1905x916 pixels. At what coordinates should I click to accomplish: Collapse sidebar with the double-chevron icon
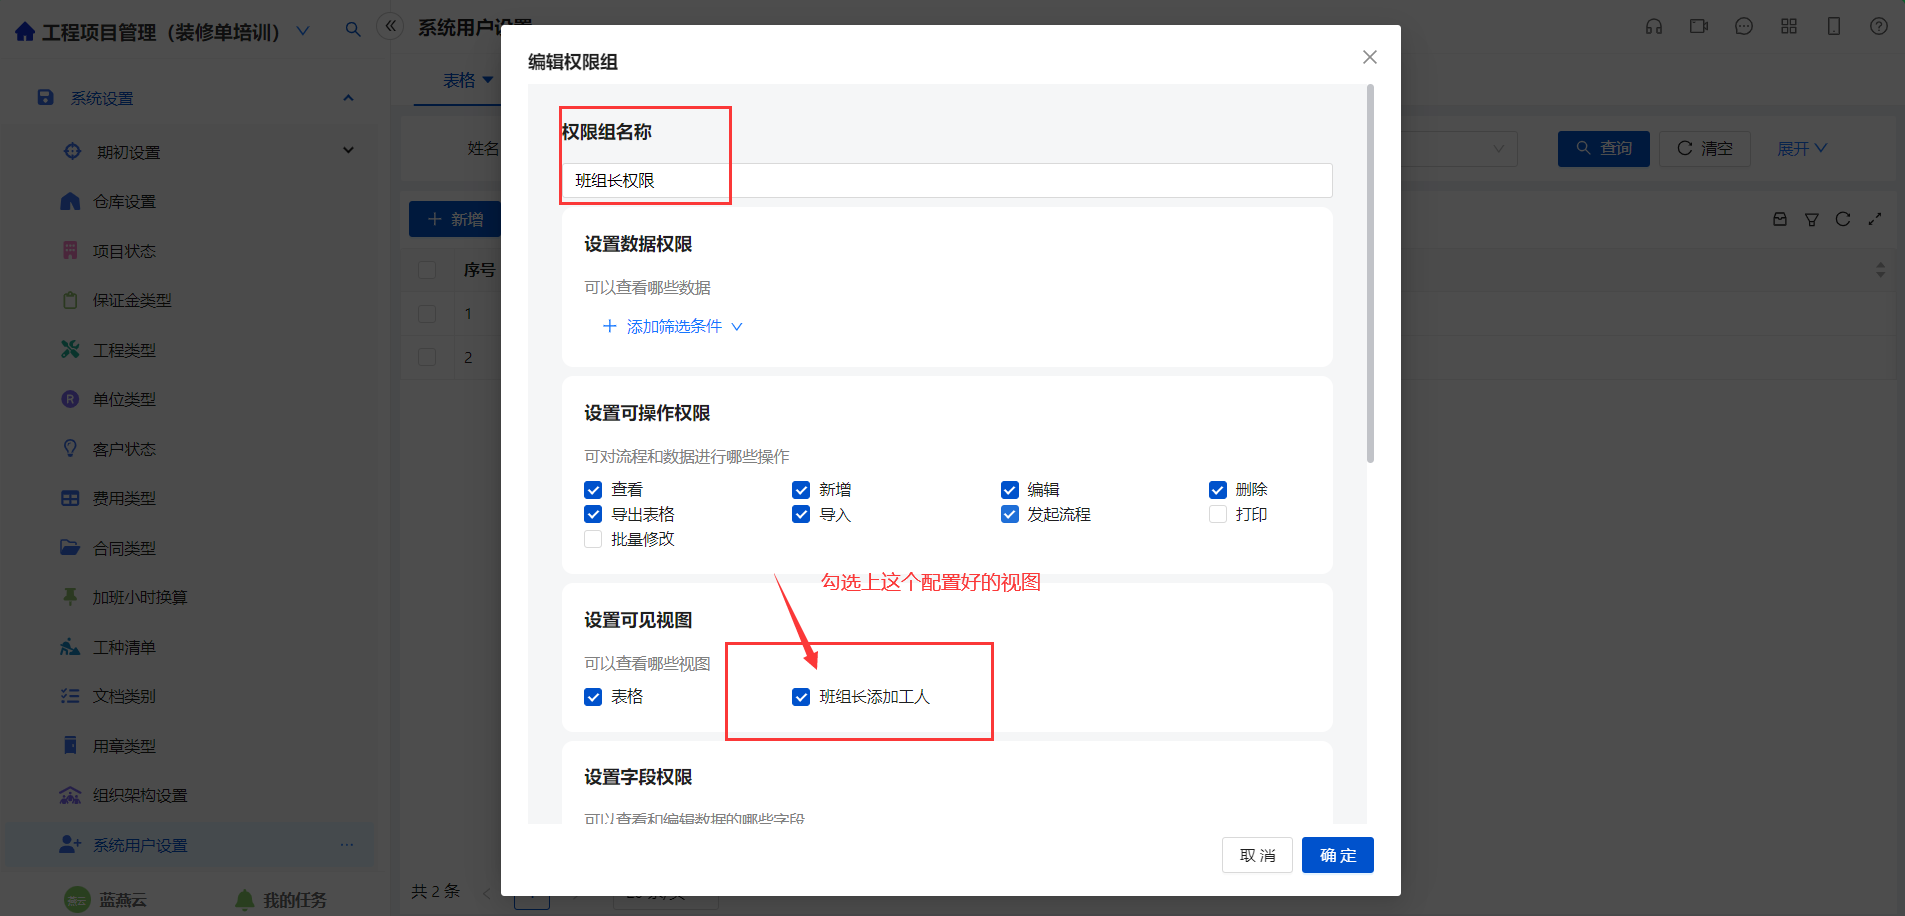(x=391, y=26)
